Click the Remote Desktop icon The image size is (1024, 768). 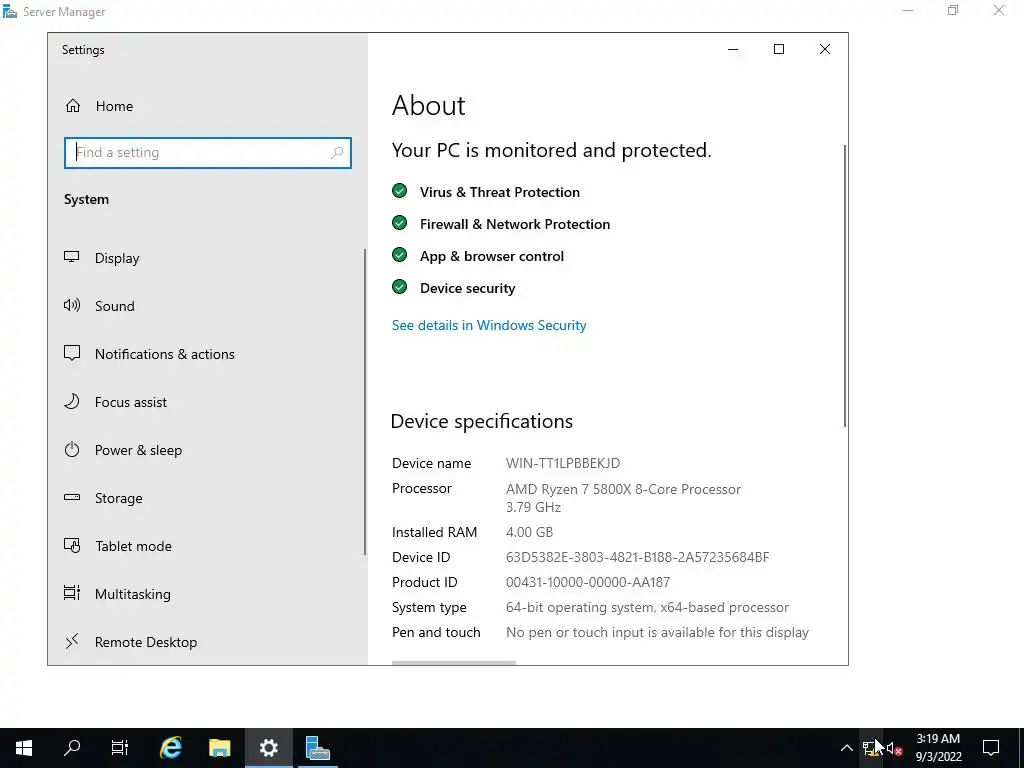72,641
